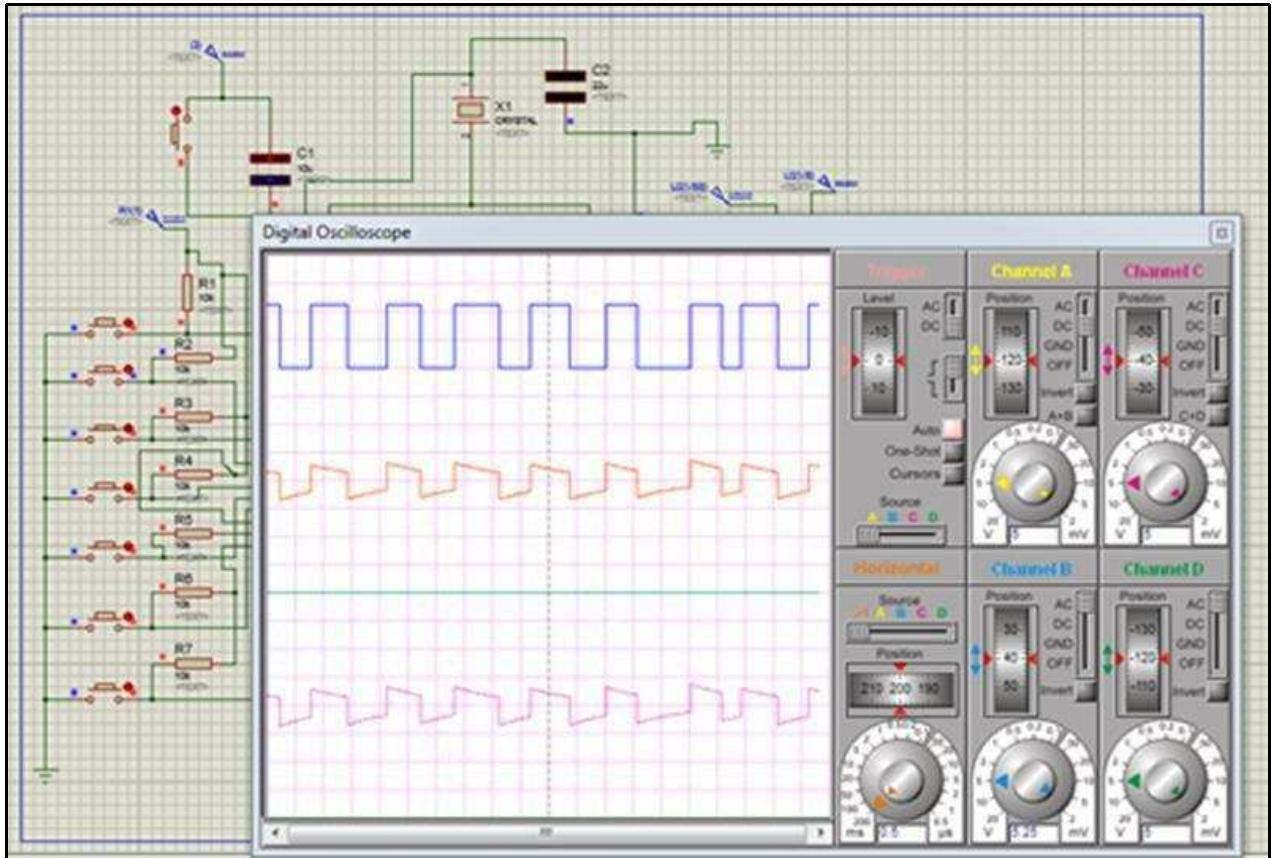
Task: Adjust the Trigger Source slider
Action: pyautogui.click(x=900, y=535)
